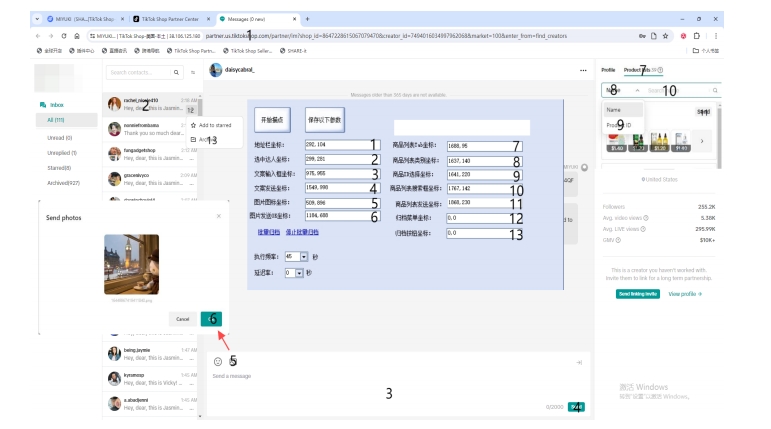Image resolution: width=771 pixels, height=429 pixels.
Task: Click the coordinate field showing 1688,95
Action: click(x=484, y=146)
